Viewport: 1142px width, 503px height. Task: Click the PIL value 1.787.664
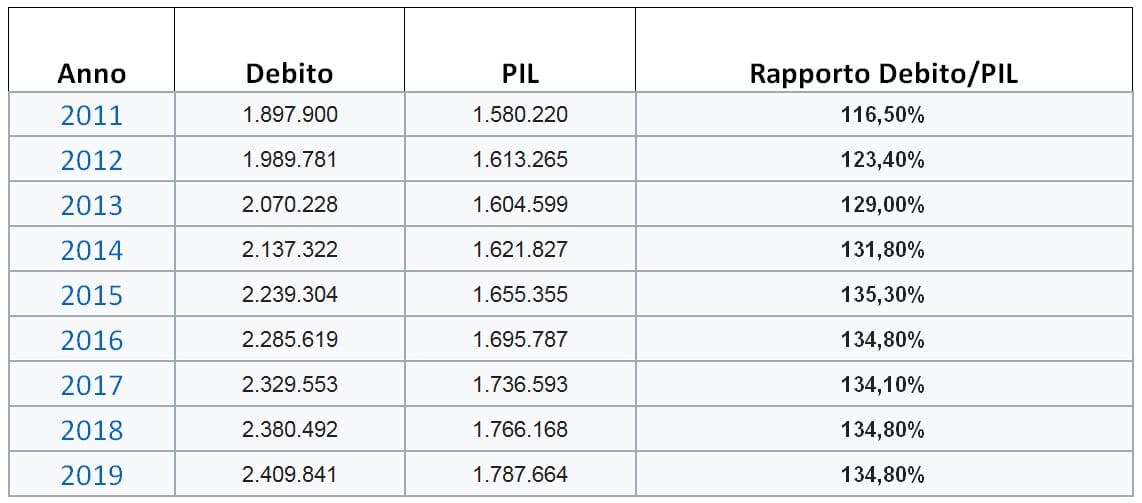pyautogui.click(x=520, y=475)
